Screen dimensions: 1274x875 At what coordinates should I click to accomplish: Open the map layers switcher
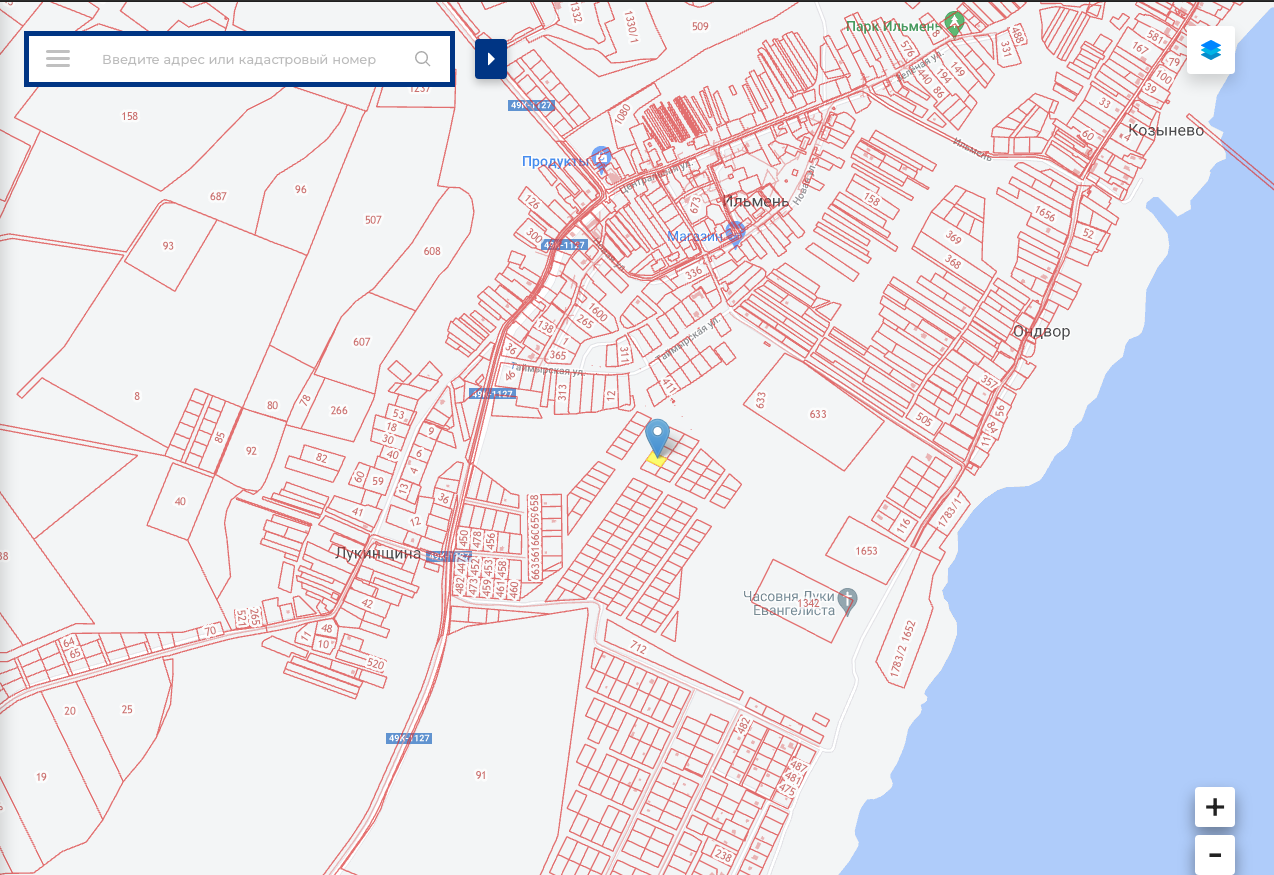(1210, 51)
